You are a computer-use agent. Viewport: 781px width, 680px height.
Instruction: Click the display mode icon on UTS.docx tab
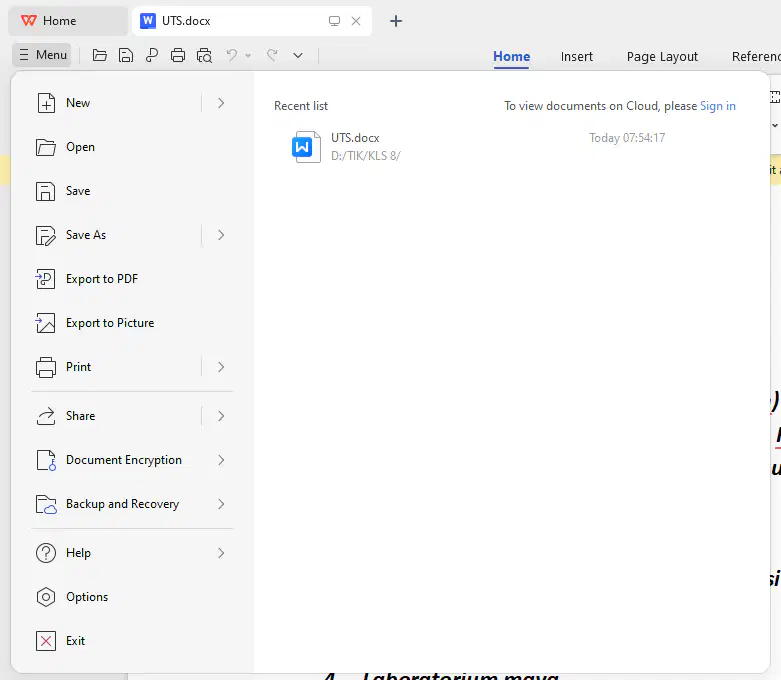334,21
